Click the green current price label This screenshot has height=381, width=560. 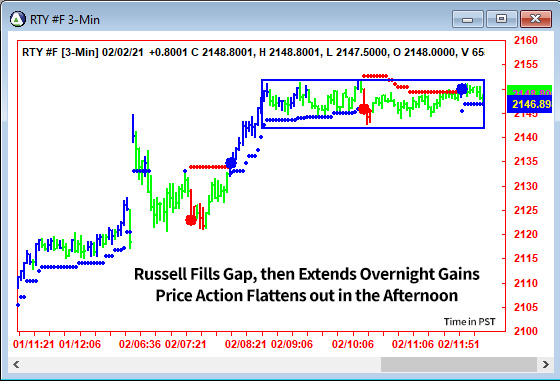coord(529,91)
